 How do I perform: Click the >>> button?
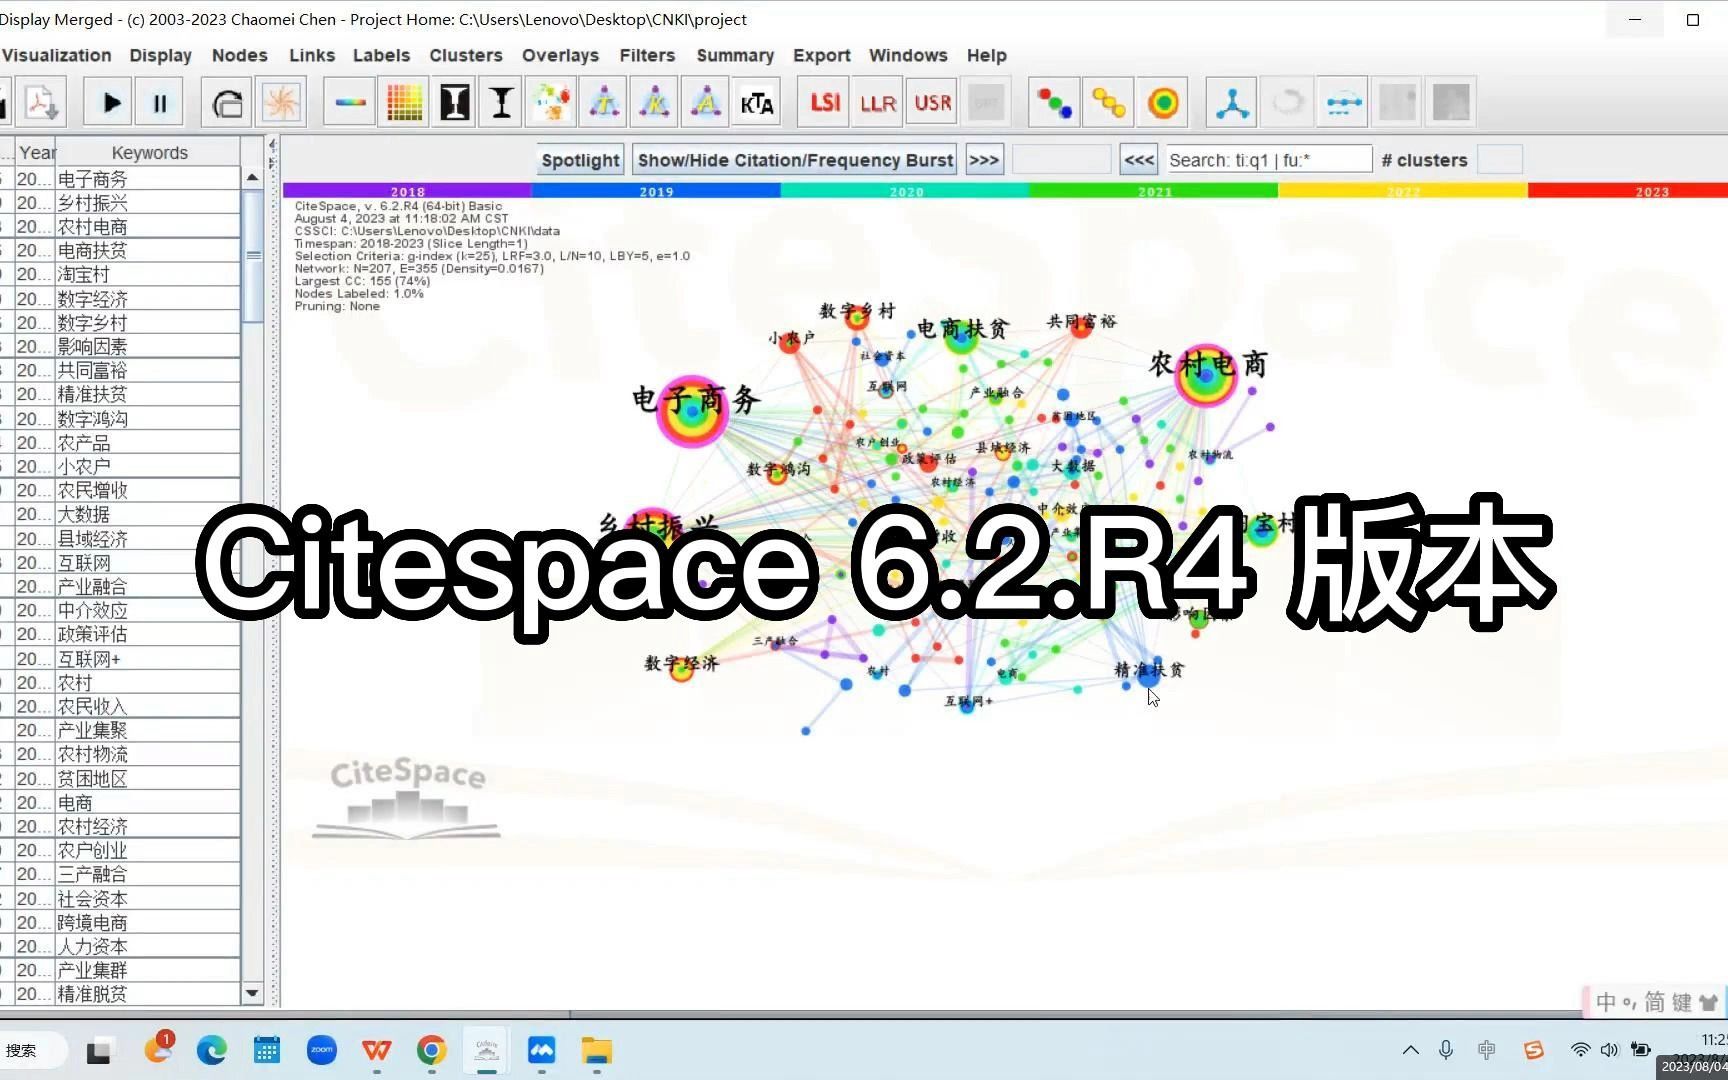click(984, 160)
